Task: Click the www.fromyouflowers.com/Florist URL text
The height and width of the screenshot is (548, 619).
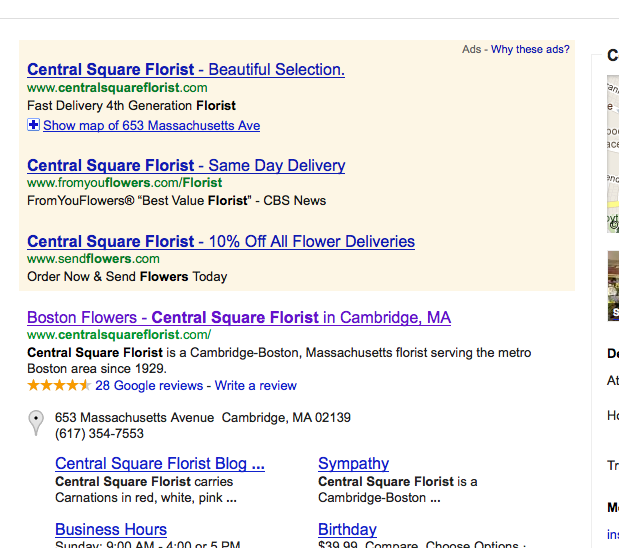Action: (125, 183)
